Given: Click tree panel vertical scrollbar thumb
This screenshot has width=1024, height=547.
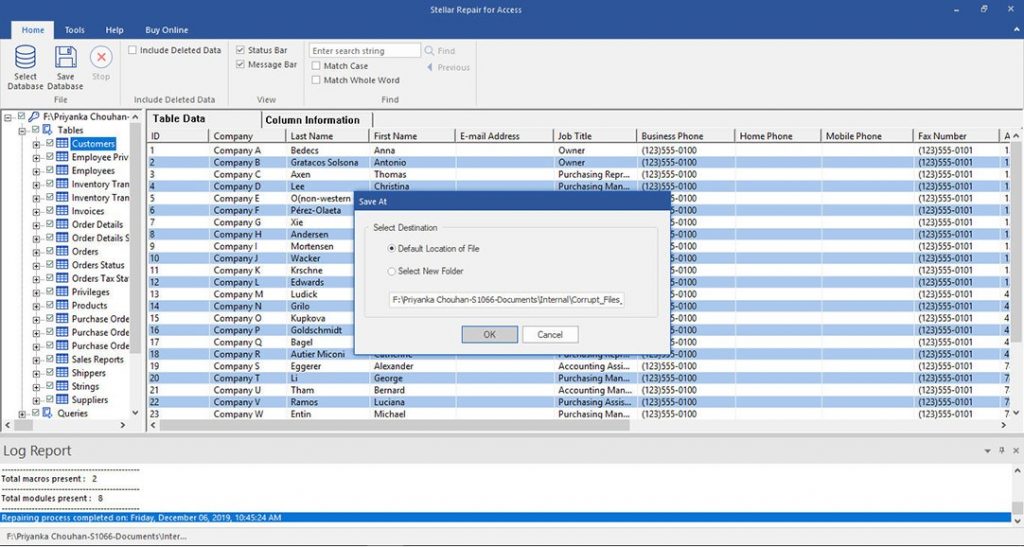Looking at the screenshot, I should coord(135,238).
